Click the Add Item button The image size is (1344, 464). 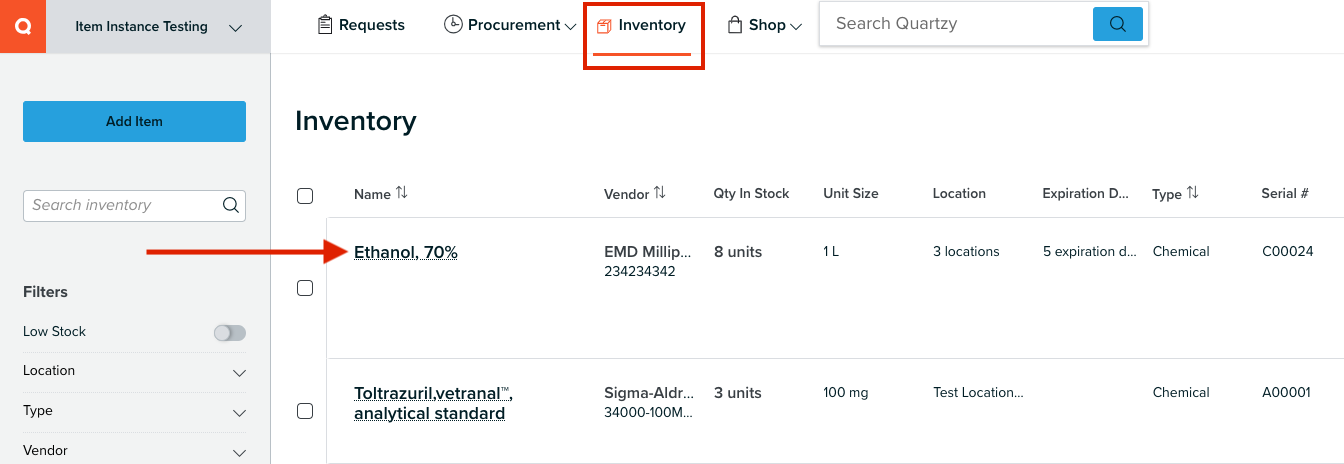(x=134, y=121)
